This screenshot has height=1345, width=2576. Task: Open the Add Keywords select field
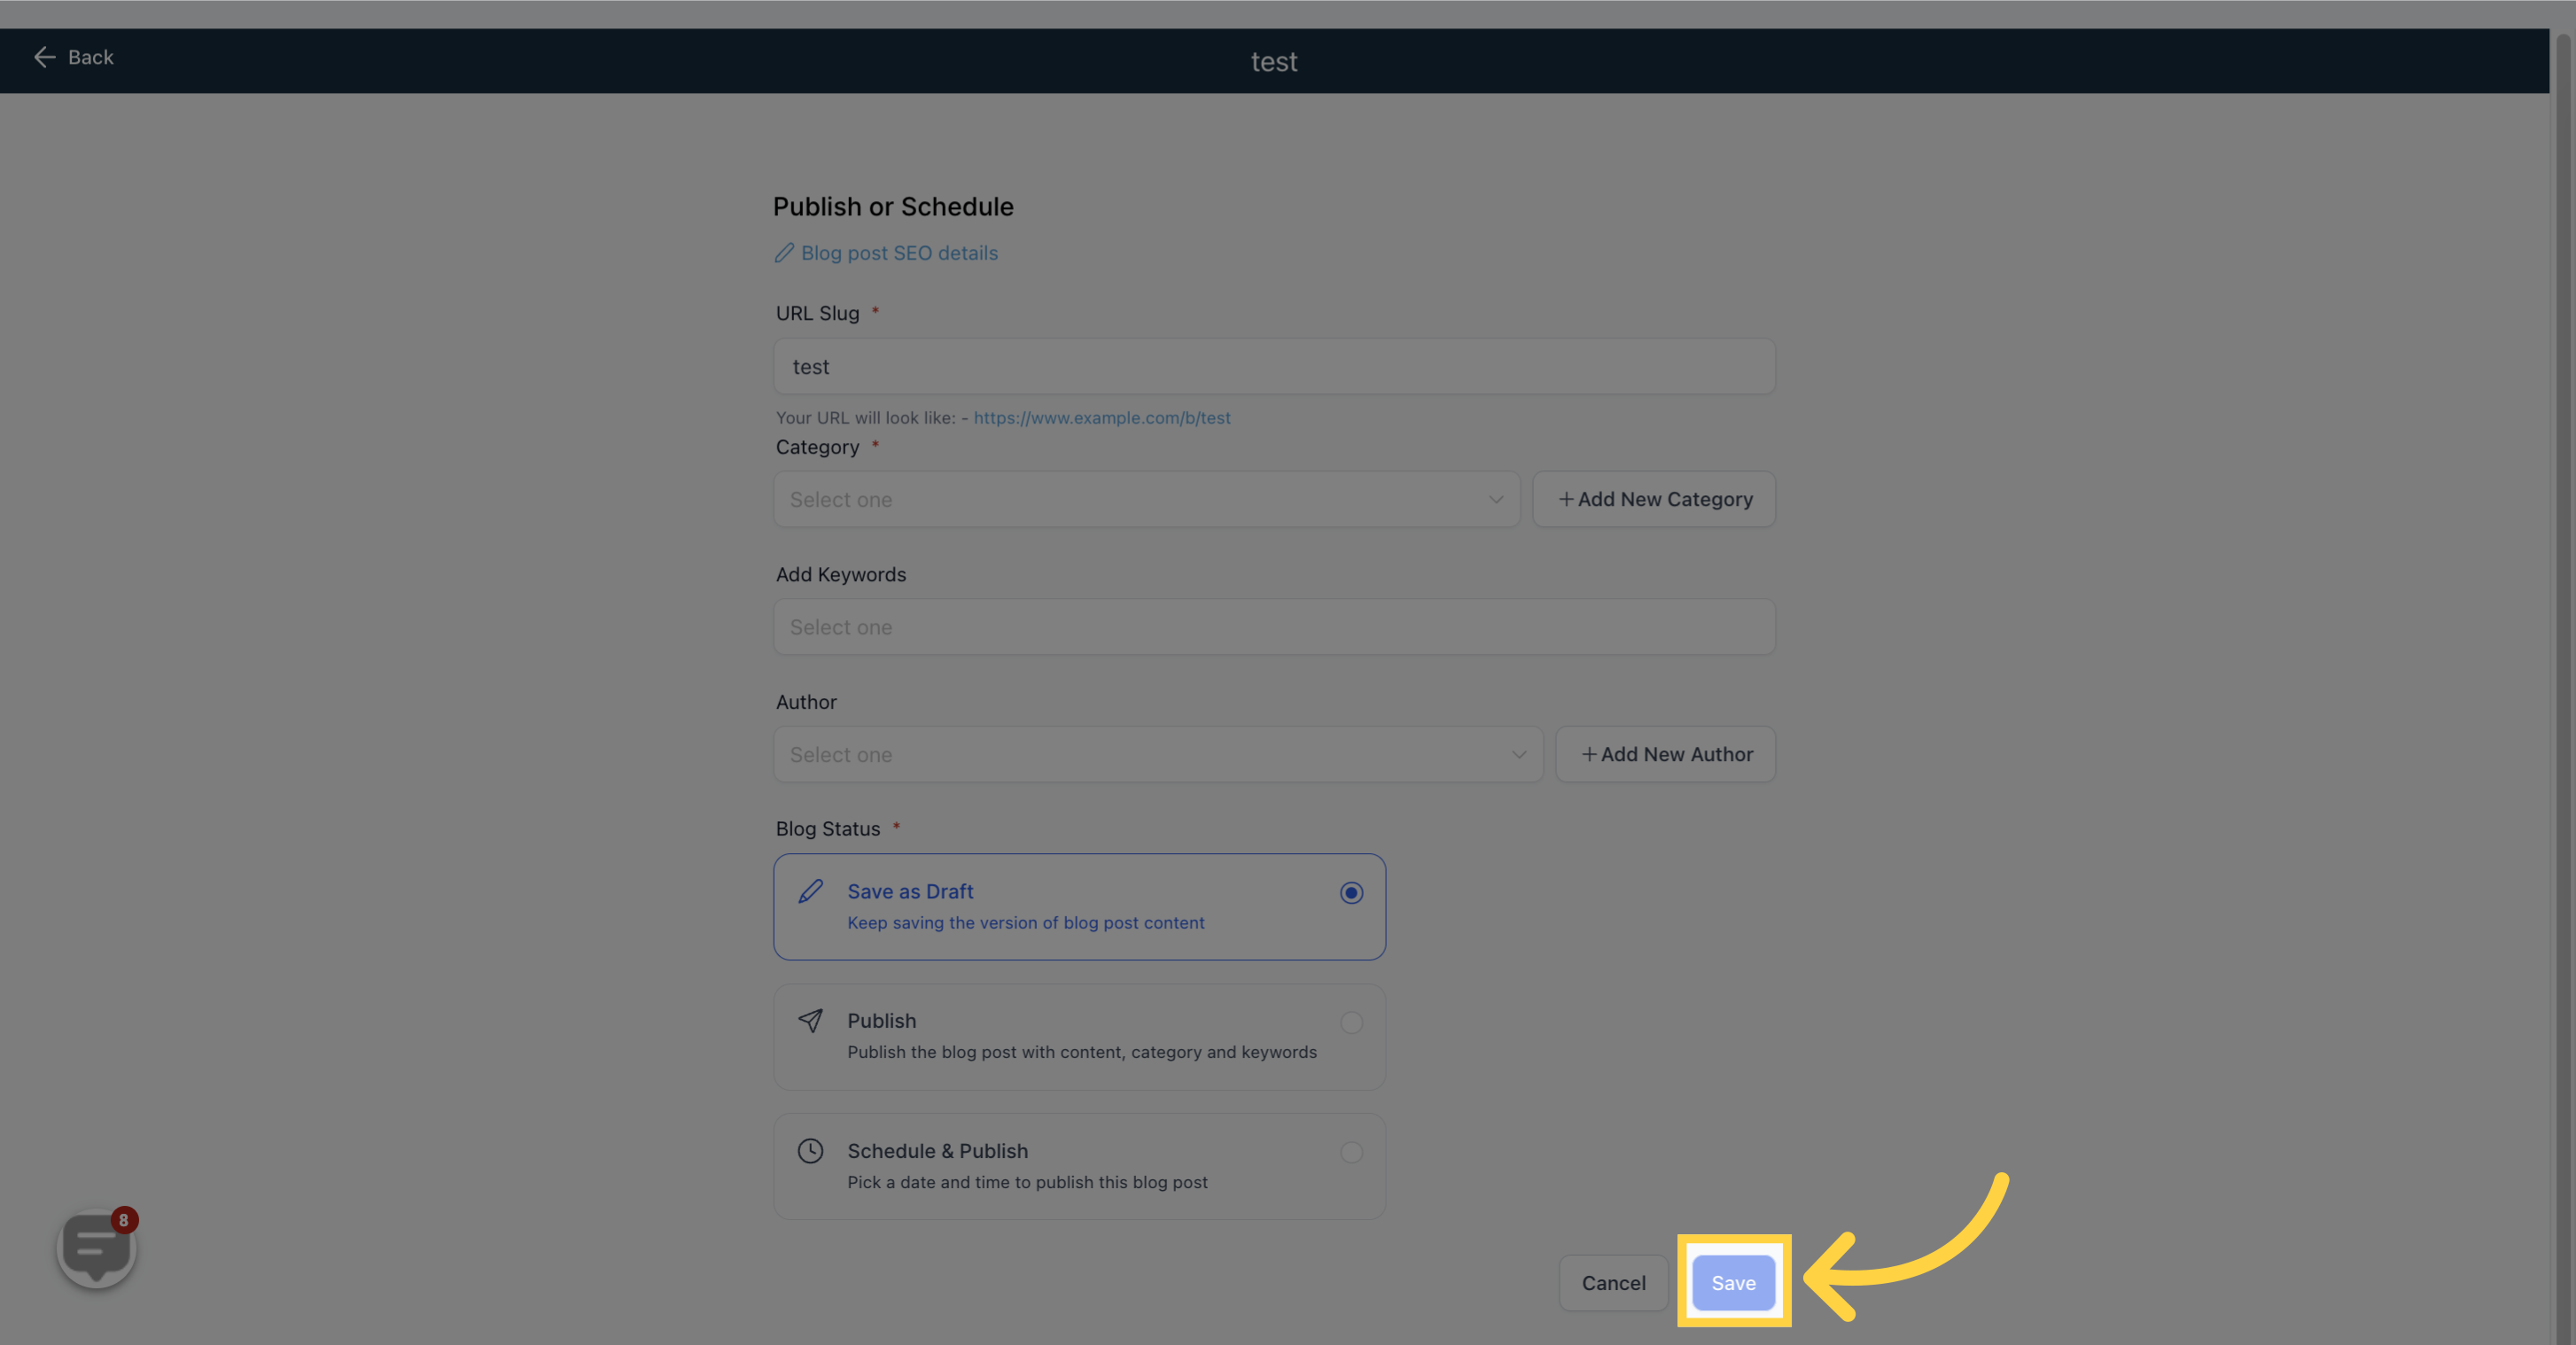pyautogui.click(x=1274, y=627)
